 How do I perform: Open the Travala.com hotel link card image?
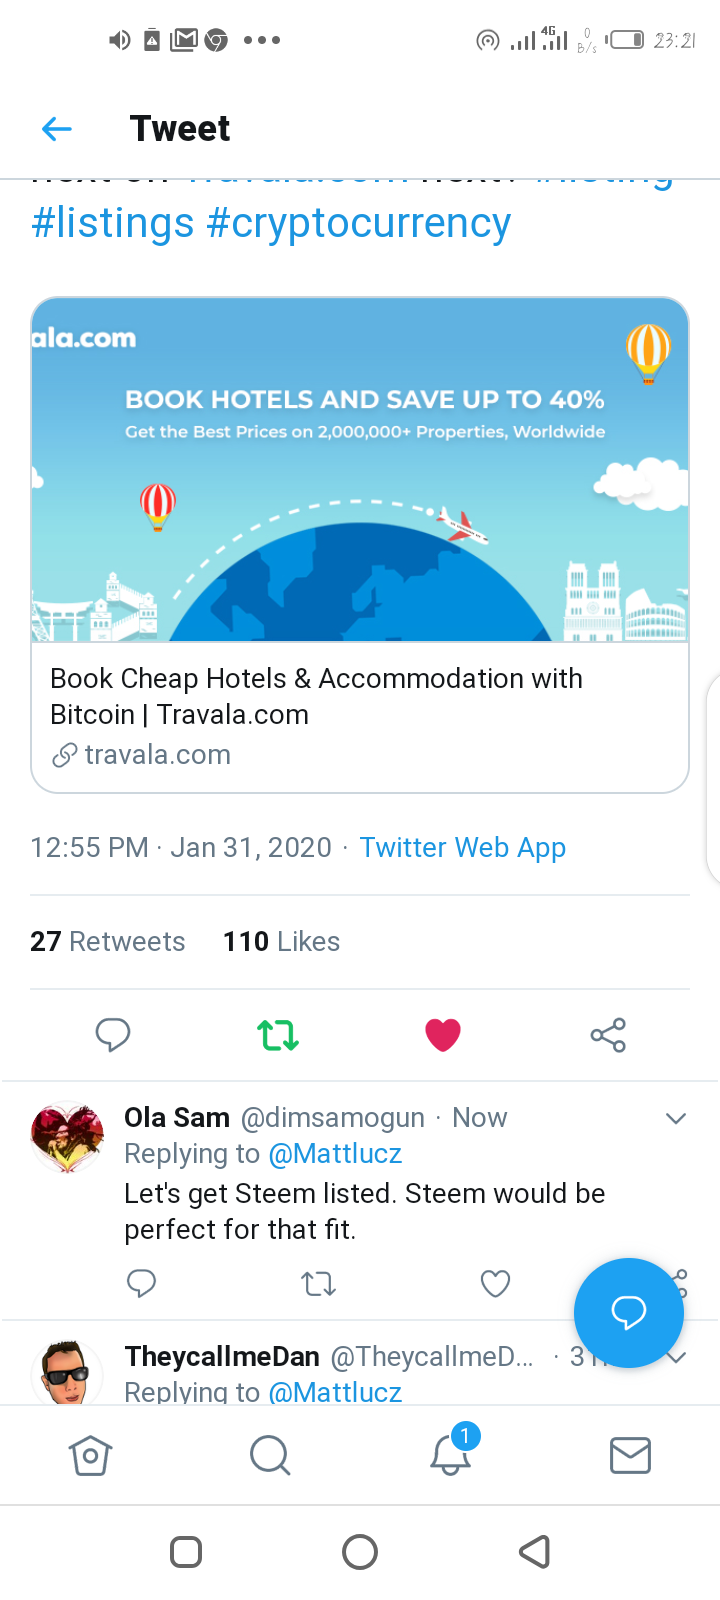[360, 469]
